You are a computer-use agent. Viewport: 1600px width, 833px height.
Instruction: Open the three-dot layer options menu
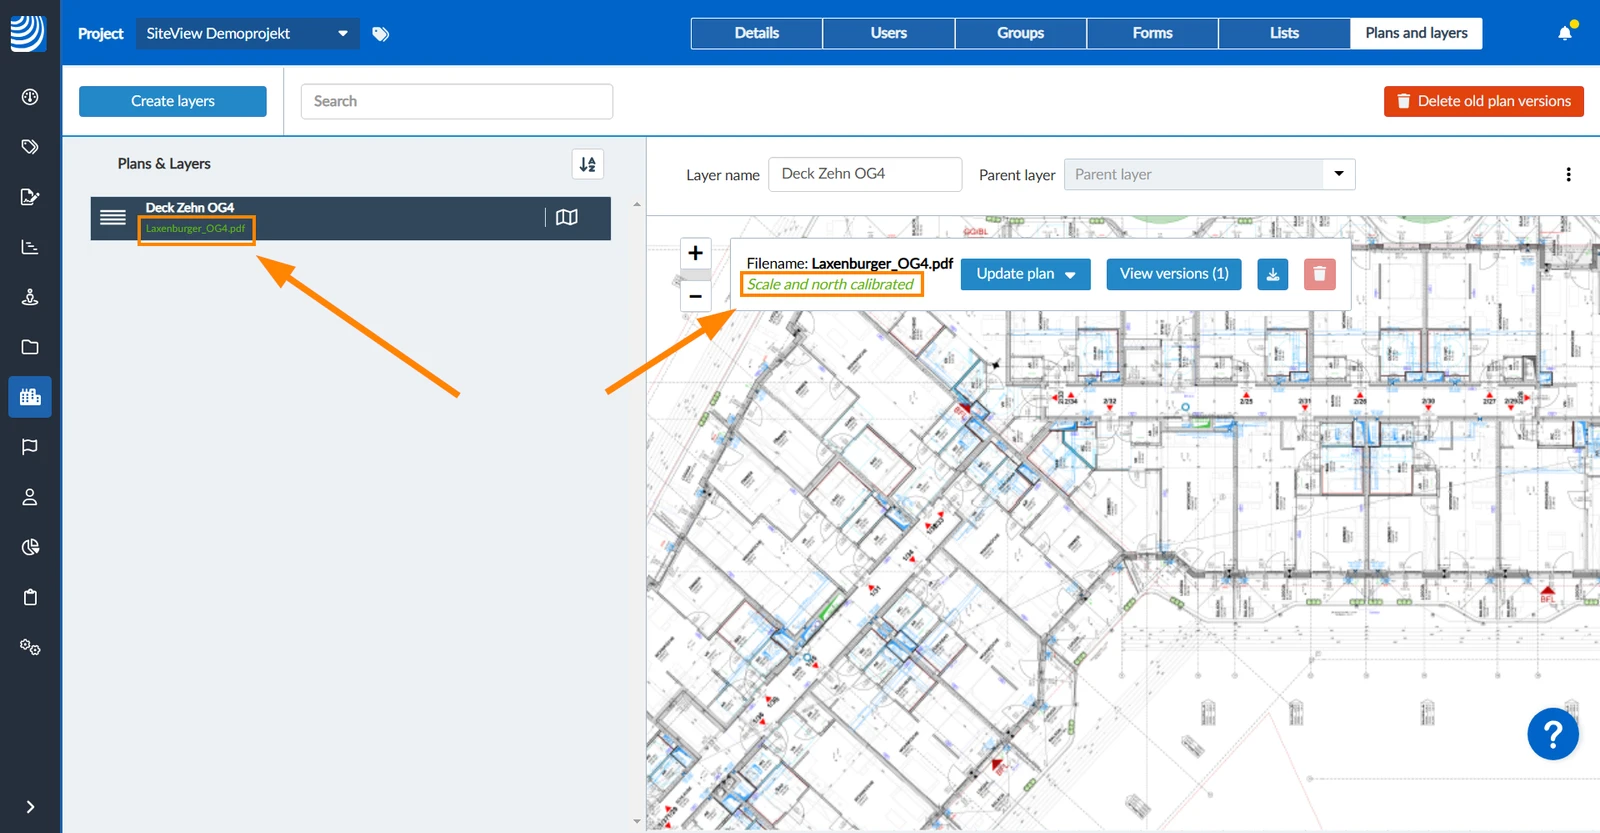tap(1568, 174)
